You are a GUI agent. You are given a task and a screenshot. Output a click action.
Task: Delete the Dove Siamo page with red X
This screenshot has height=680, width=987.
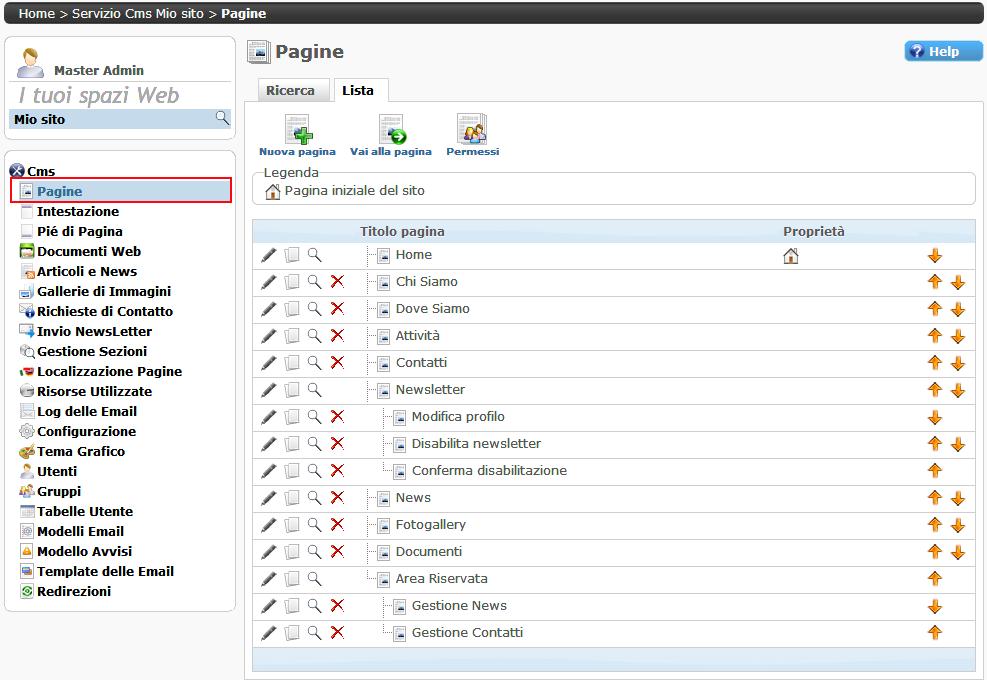click(337, 309)
